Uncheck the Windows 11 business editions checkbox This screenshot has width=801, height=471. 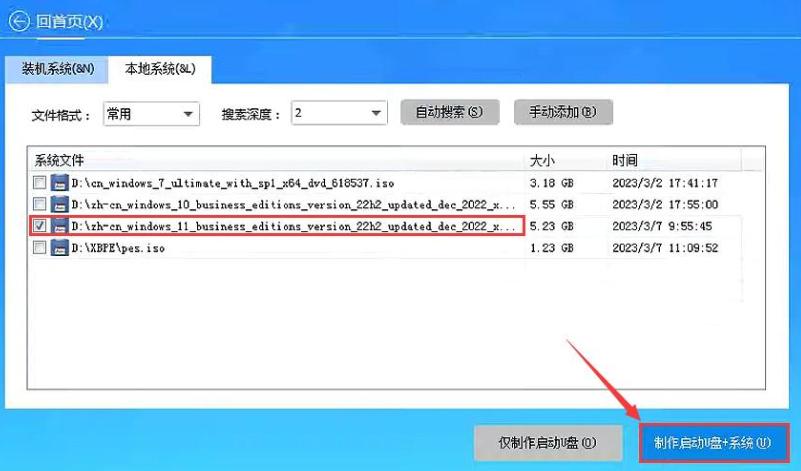(39, 226)
